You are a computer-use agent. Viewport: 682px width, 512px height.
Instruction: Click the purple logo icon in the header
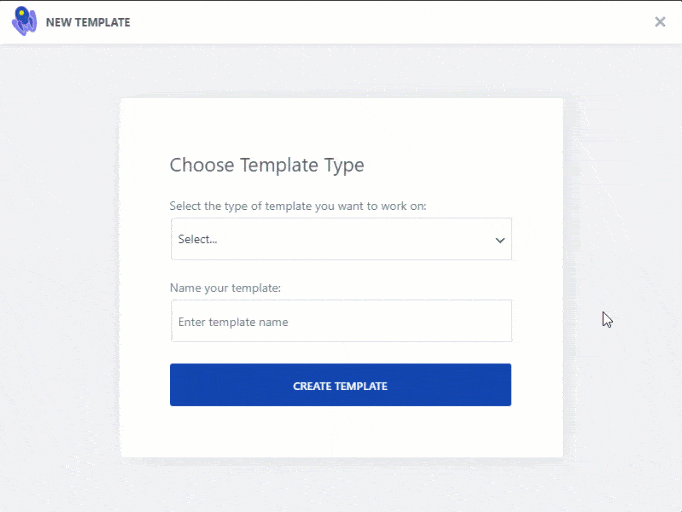pos(24,21)
